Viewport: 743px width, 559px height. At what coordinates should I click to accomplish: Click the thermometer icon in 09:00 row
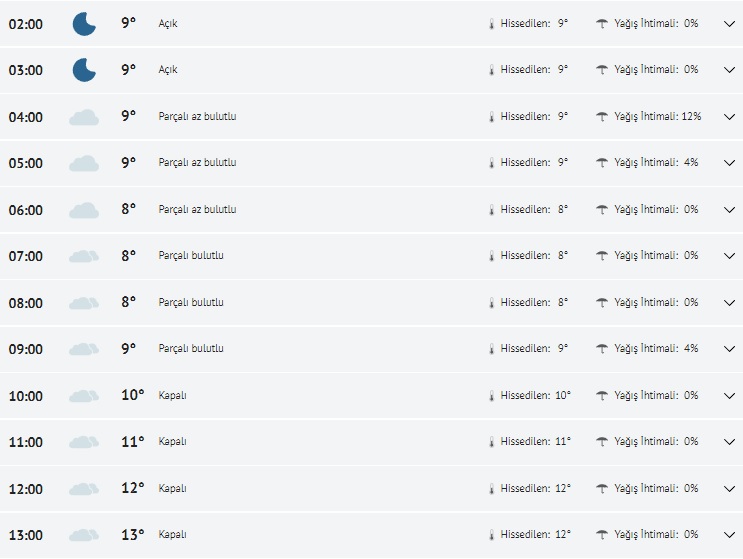pos(491,349)
